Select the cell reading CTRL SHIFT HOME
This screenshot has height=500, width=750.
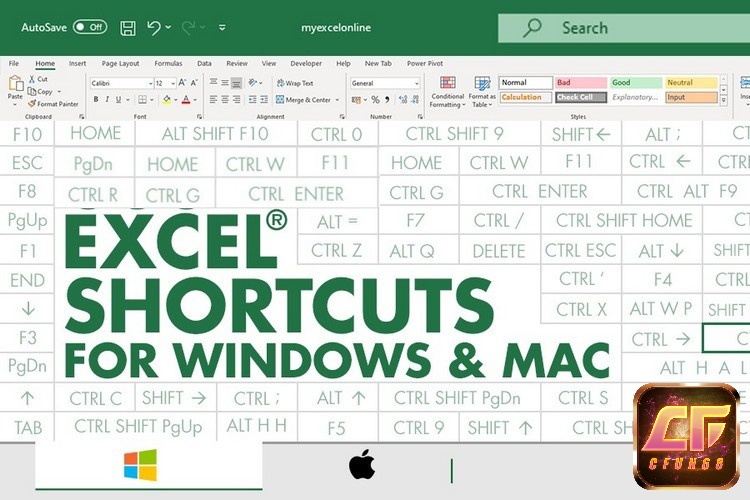(621, 221)
